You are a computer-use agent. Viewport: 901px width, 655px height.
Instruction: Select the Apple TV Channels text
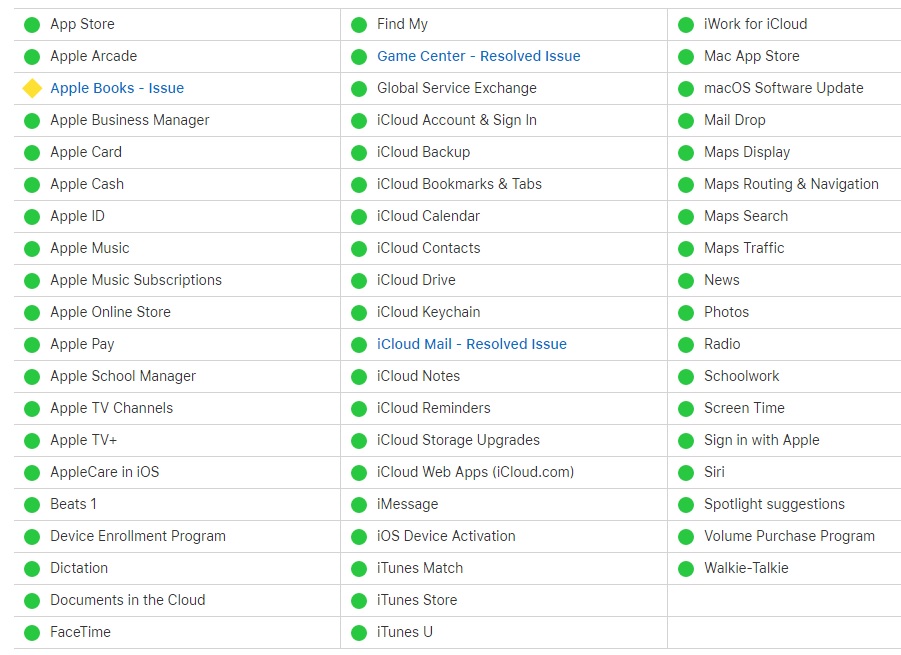click(x=111, y=408)
